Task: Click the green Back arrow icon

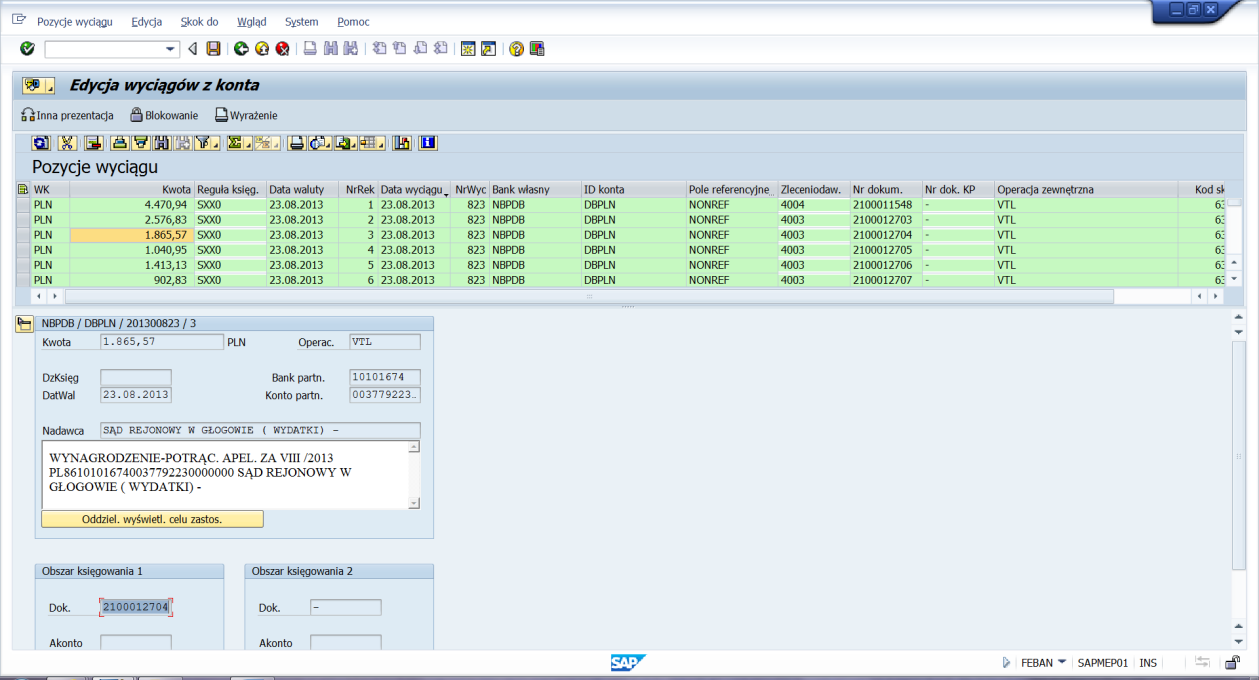Action: pyautogui.click(x=241, y=48)
